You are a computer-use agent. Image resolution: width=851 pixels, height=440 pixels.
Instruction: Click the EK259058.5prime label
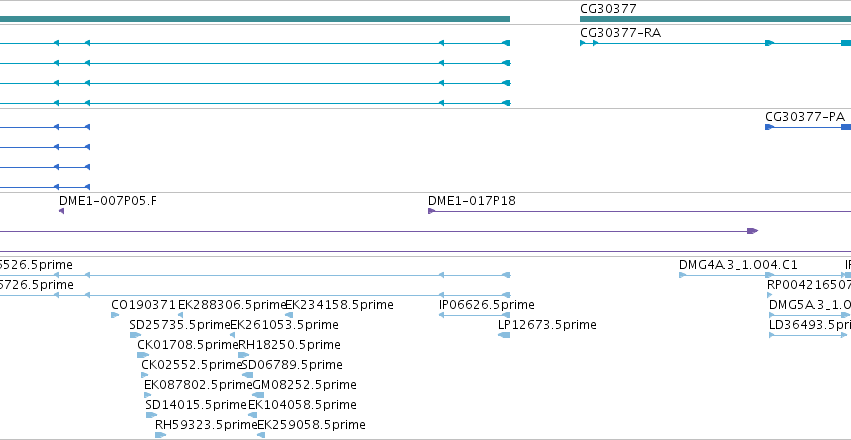tap(311, 425)
